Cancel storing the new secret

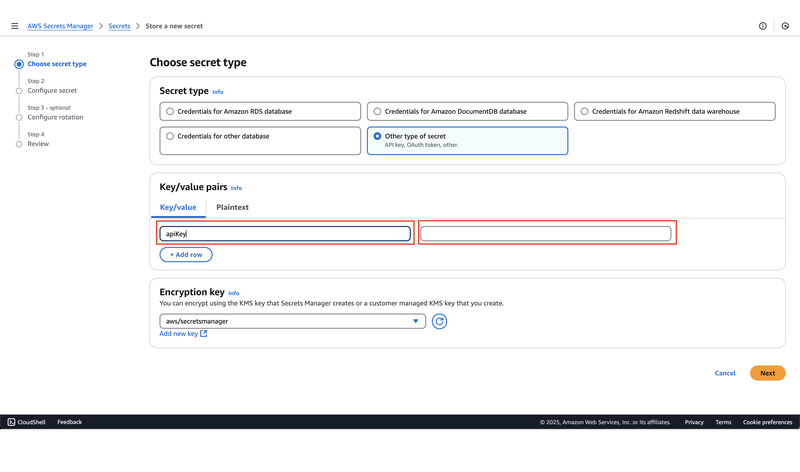725,373
